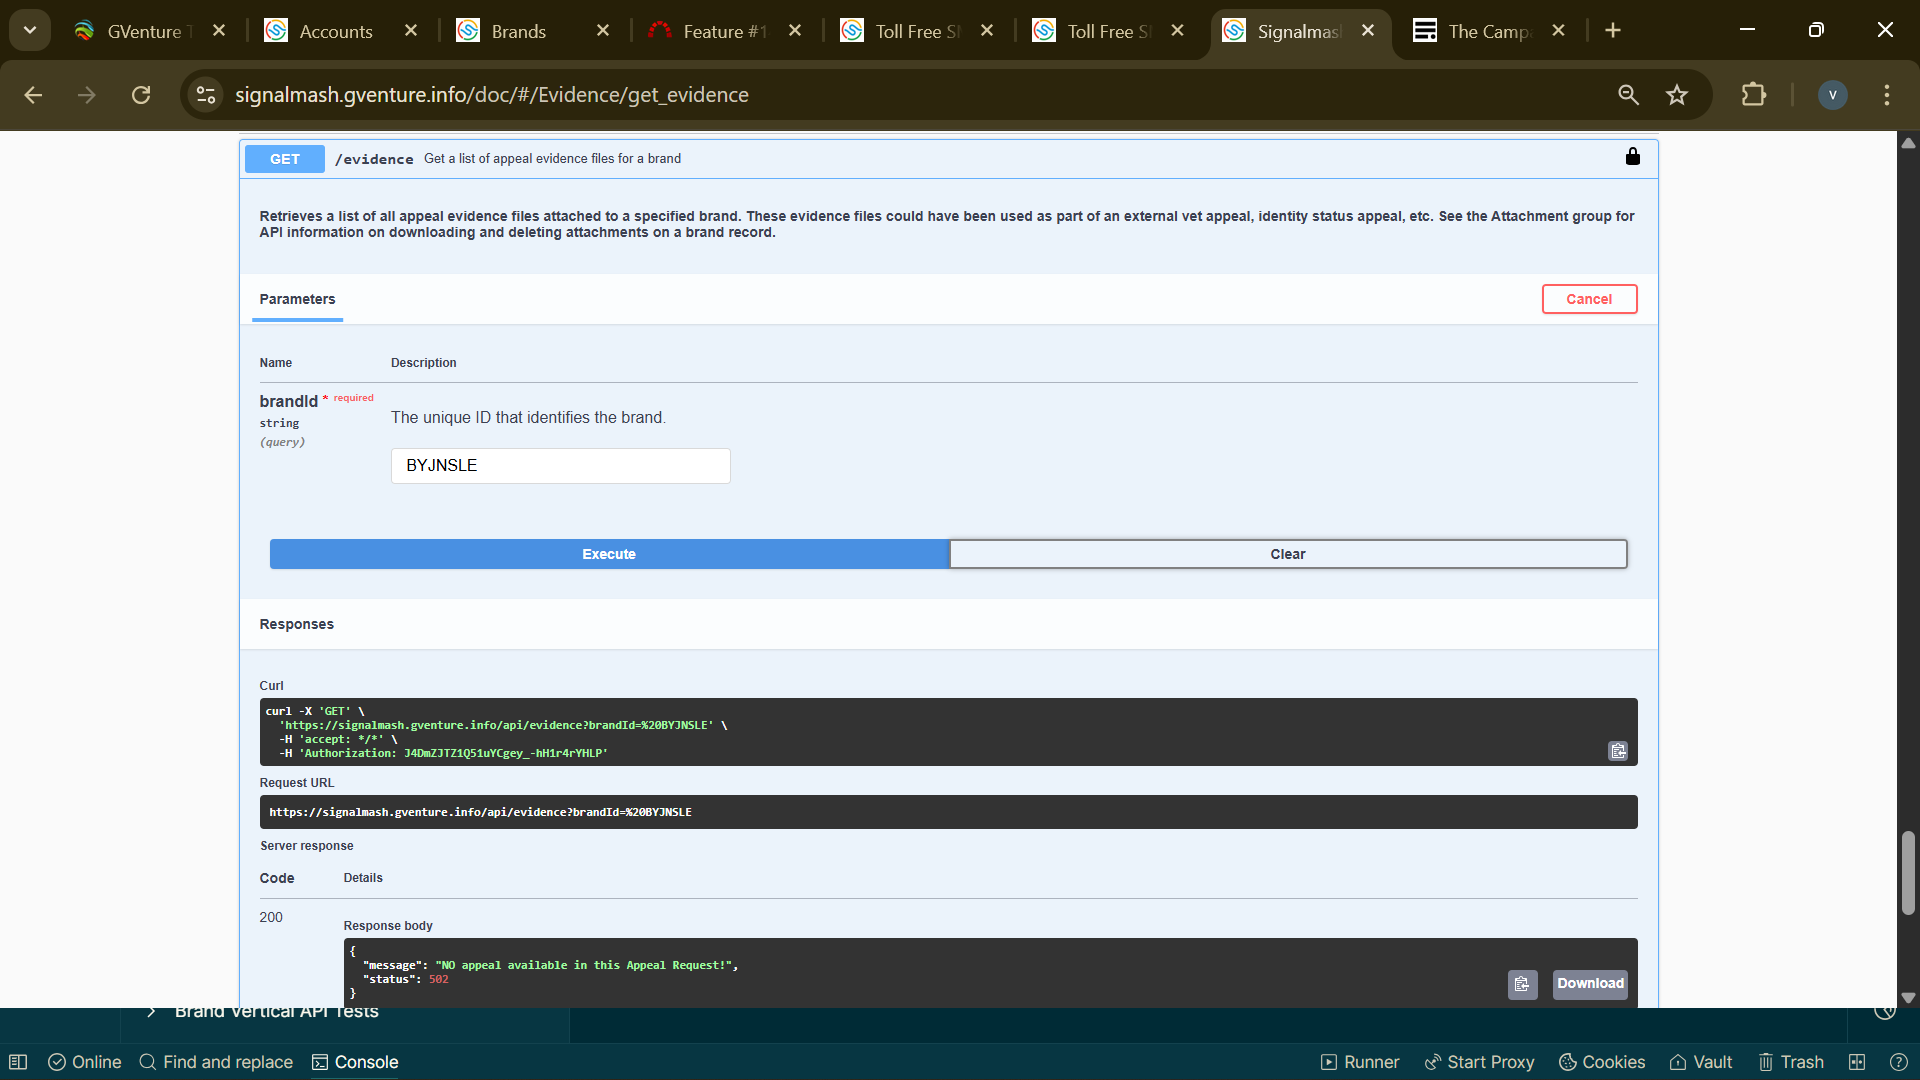The image size is (1920, 1080).
Task: Click the zoom magnifier icon in address bar
Action: [1628, 95]
